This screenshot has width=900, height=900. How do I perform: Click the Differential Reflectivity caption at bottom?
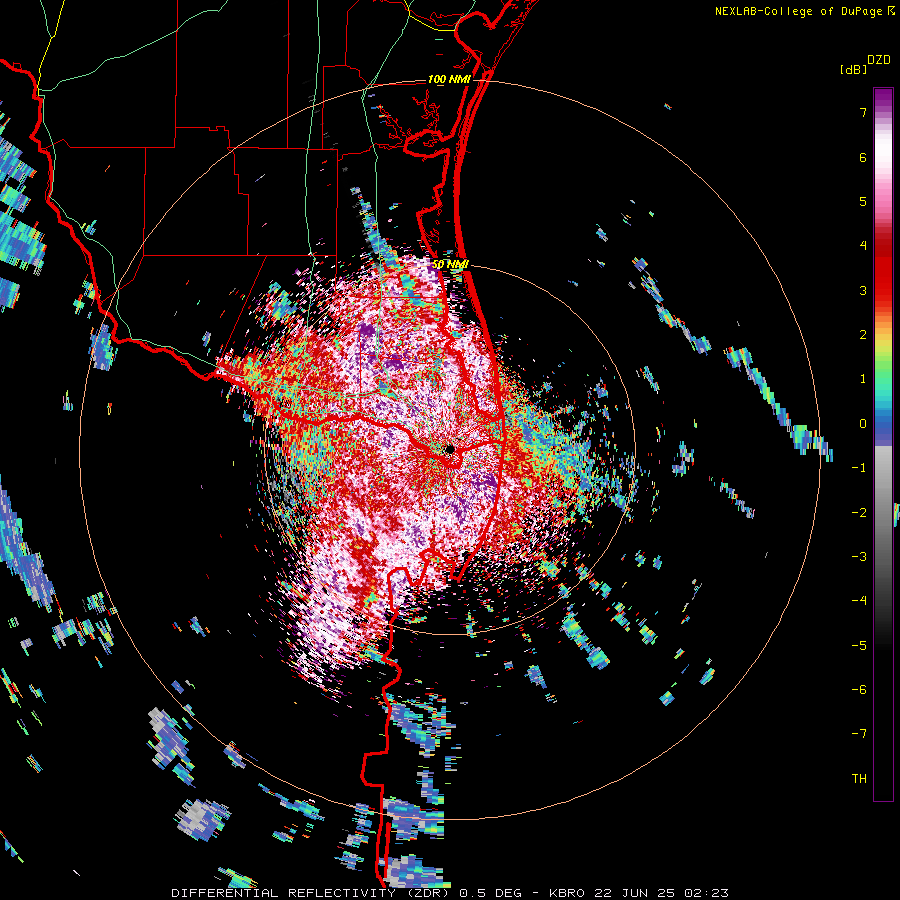(450, 893)
